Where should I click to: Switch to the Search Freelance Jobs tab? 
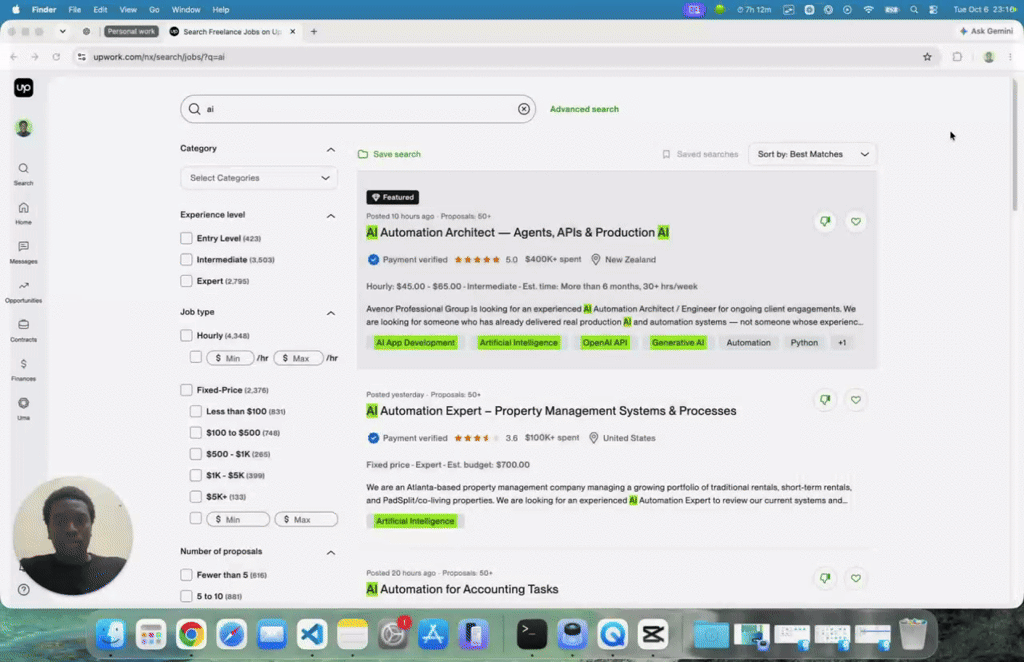(x=232, y=31)
